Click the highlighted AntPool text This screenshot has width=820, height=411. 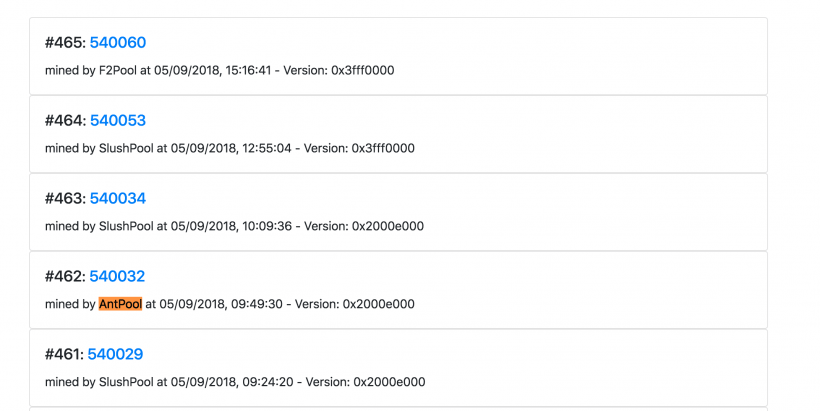pyautogui.click(x=120, y=304)
